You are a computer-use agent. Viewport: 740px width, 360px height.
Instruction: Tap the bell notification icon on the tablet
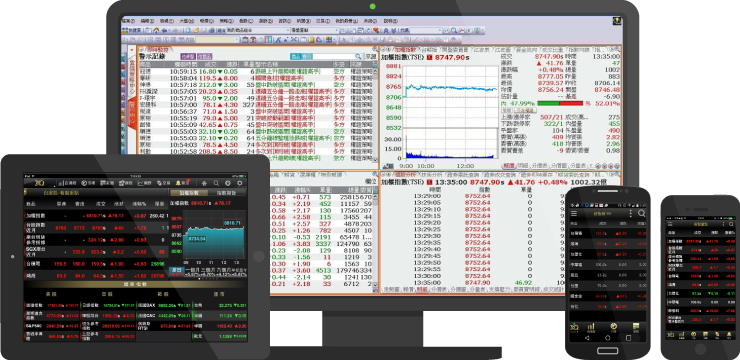tap(178, 183)
